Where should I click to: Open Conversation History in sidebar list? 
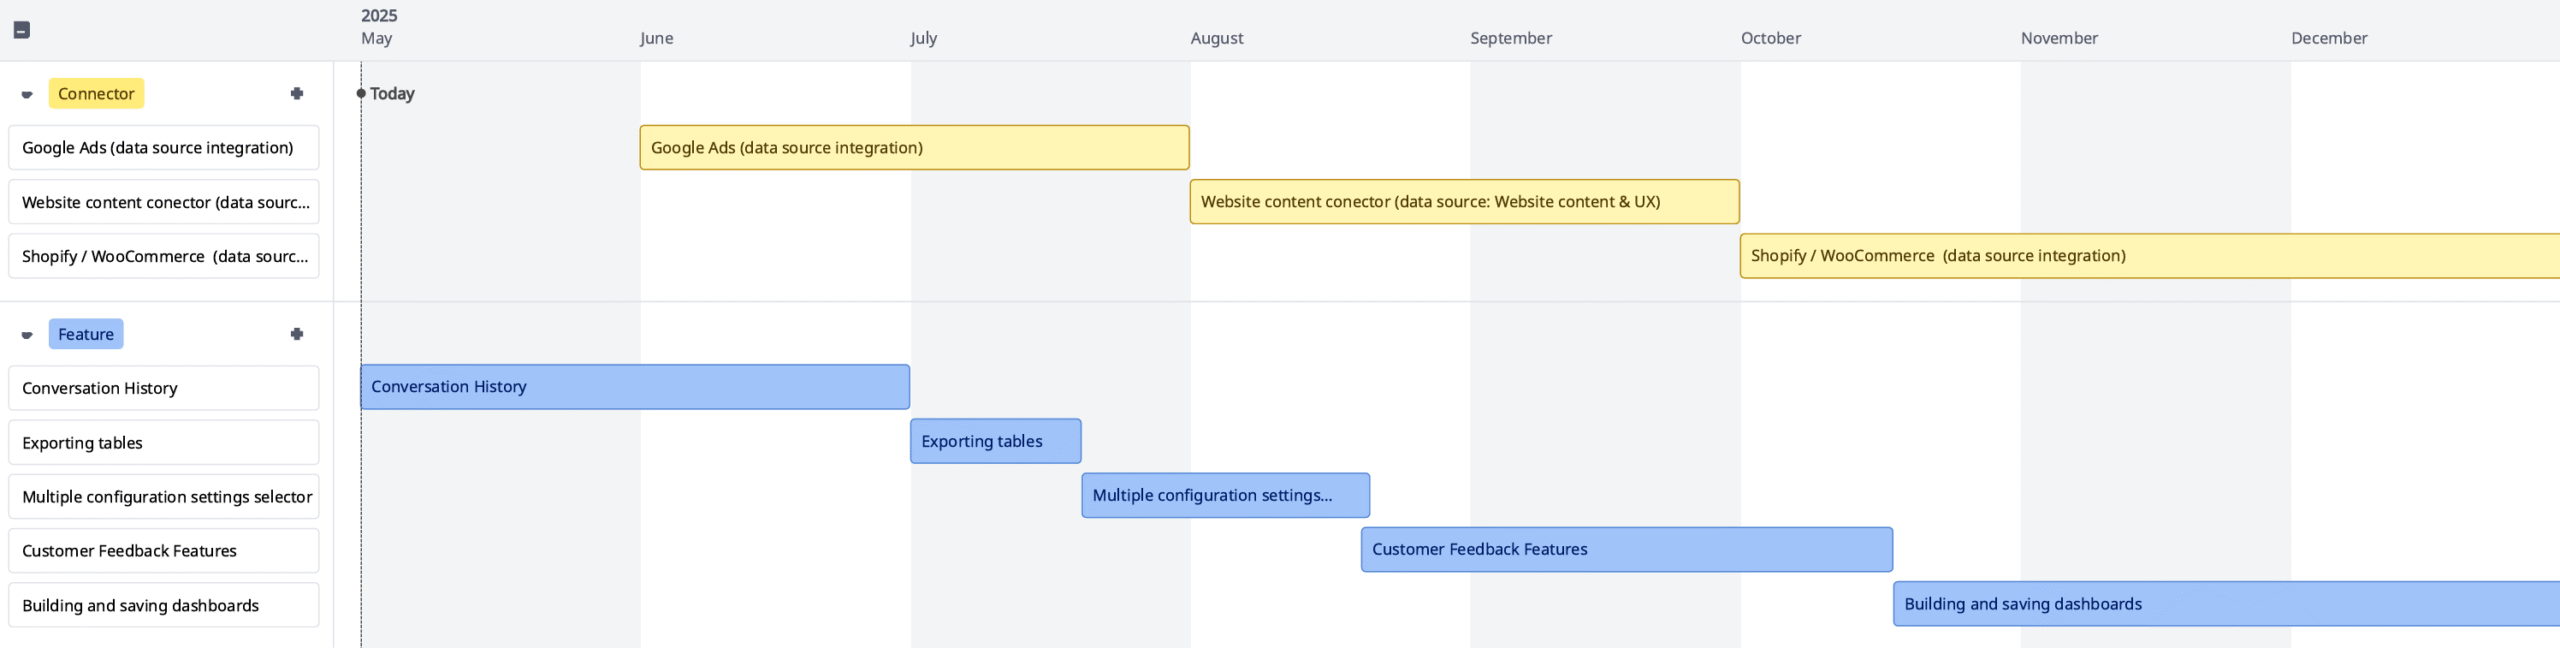[x=164, y=388]
